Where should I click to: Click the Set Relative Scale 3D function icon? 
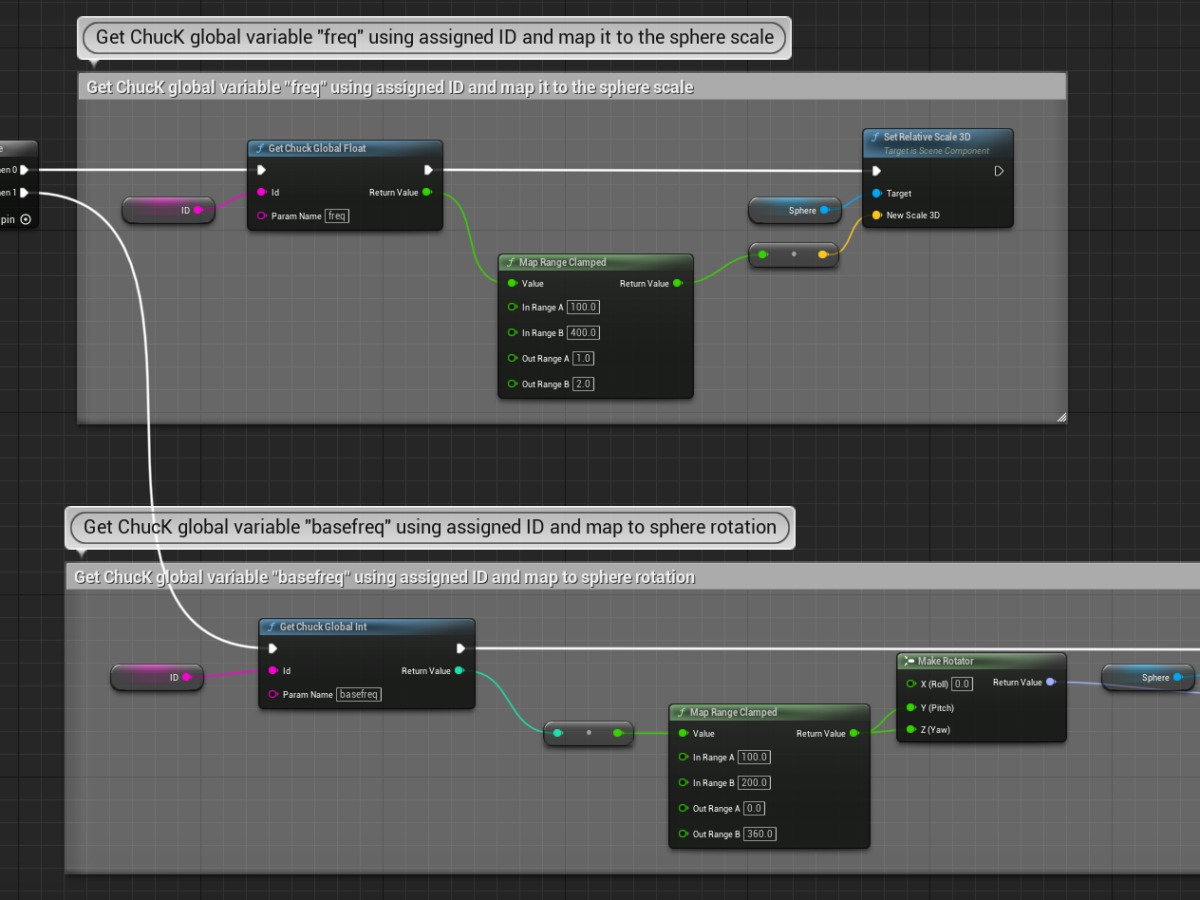point(876,137)
